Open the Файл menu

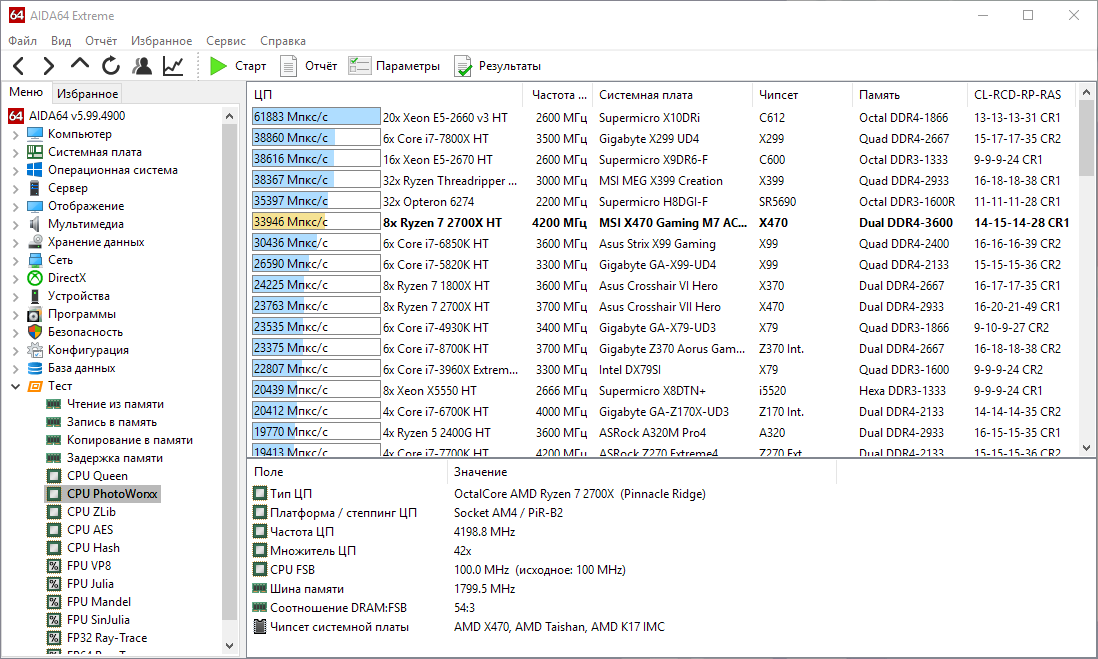(x=22, y=41)
